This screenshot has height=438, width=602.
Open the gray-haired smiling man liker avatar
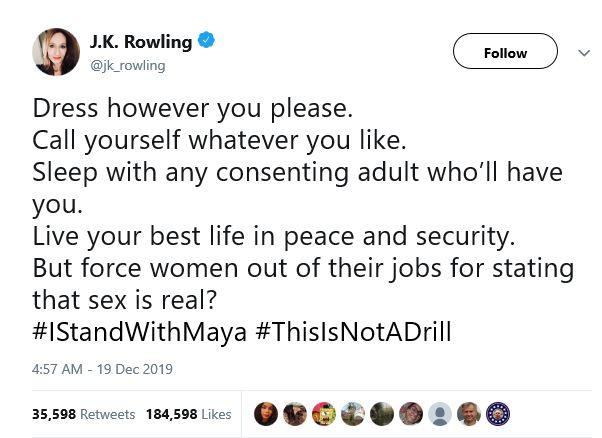[469, 414]
